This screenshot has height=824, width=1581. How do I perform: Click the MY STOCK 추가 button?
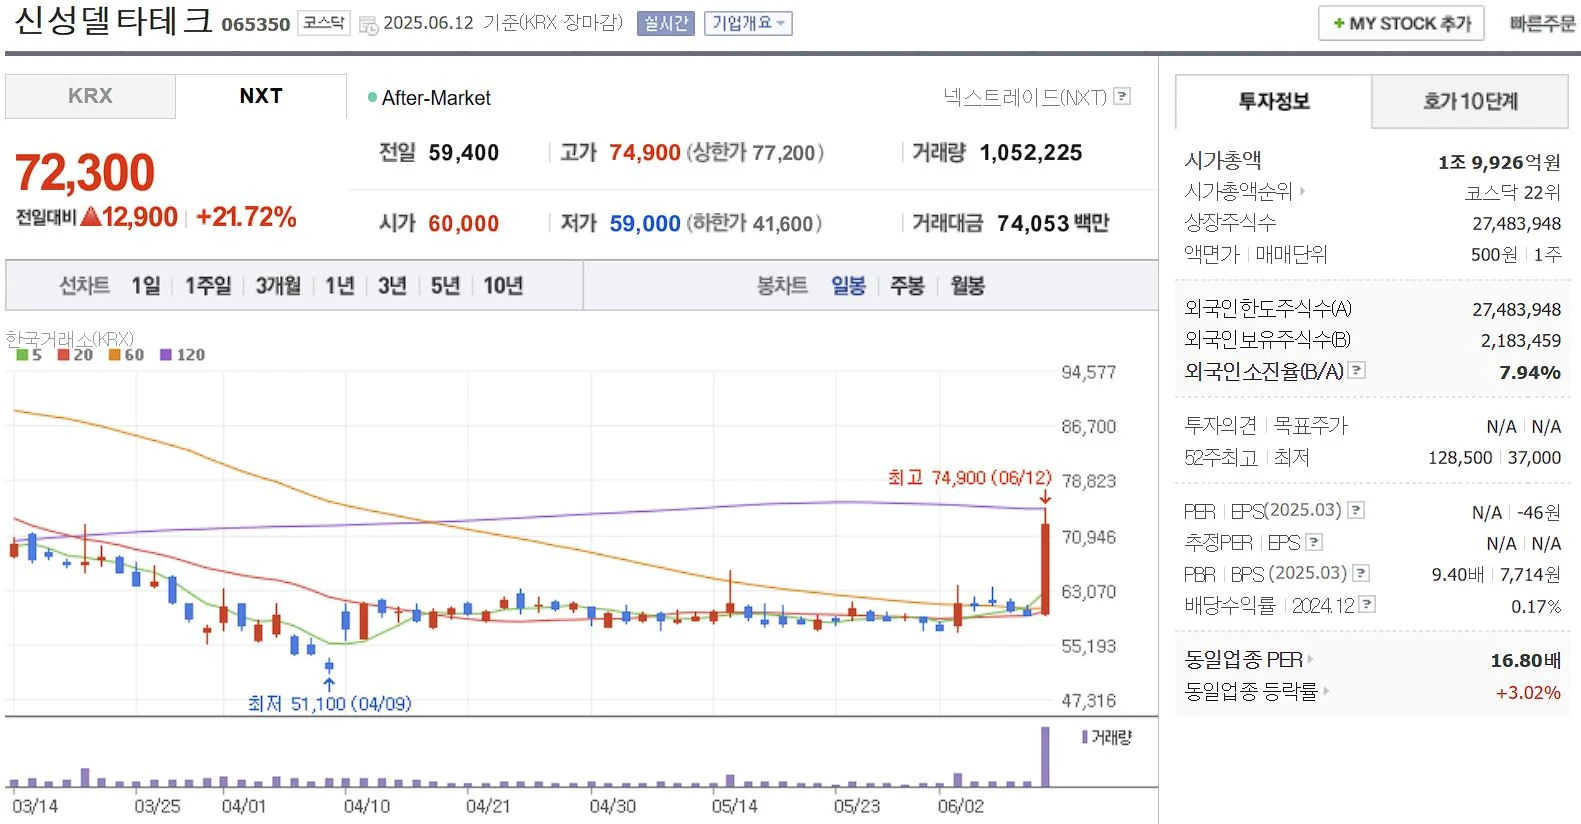pyautogui.click(x=1401, y=23)
